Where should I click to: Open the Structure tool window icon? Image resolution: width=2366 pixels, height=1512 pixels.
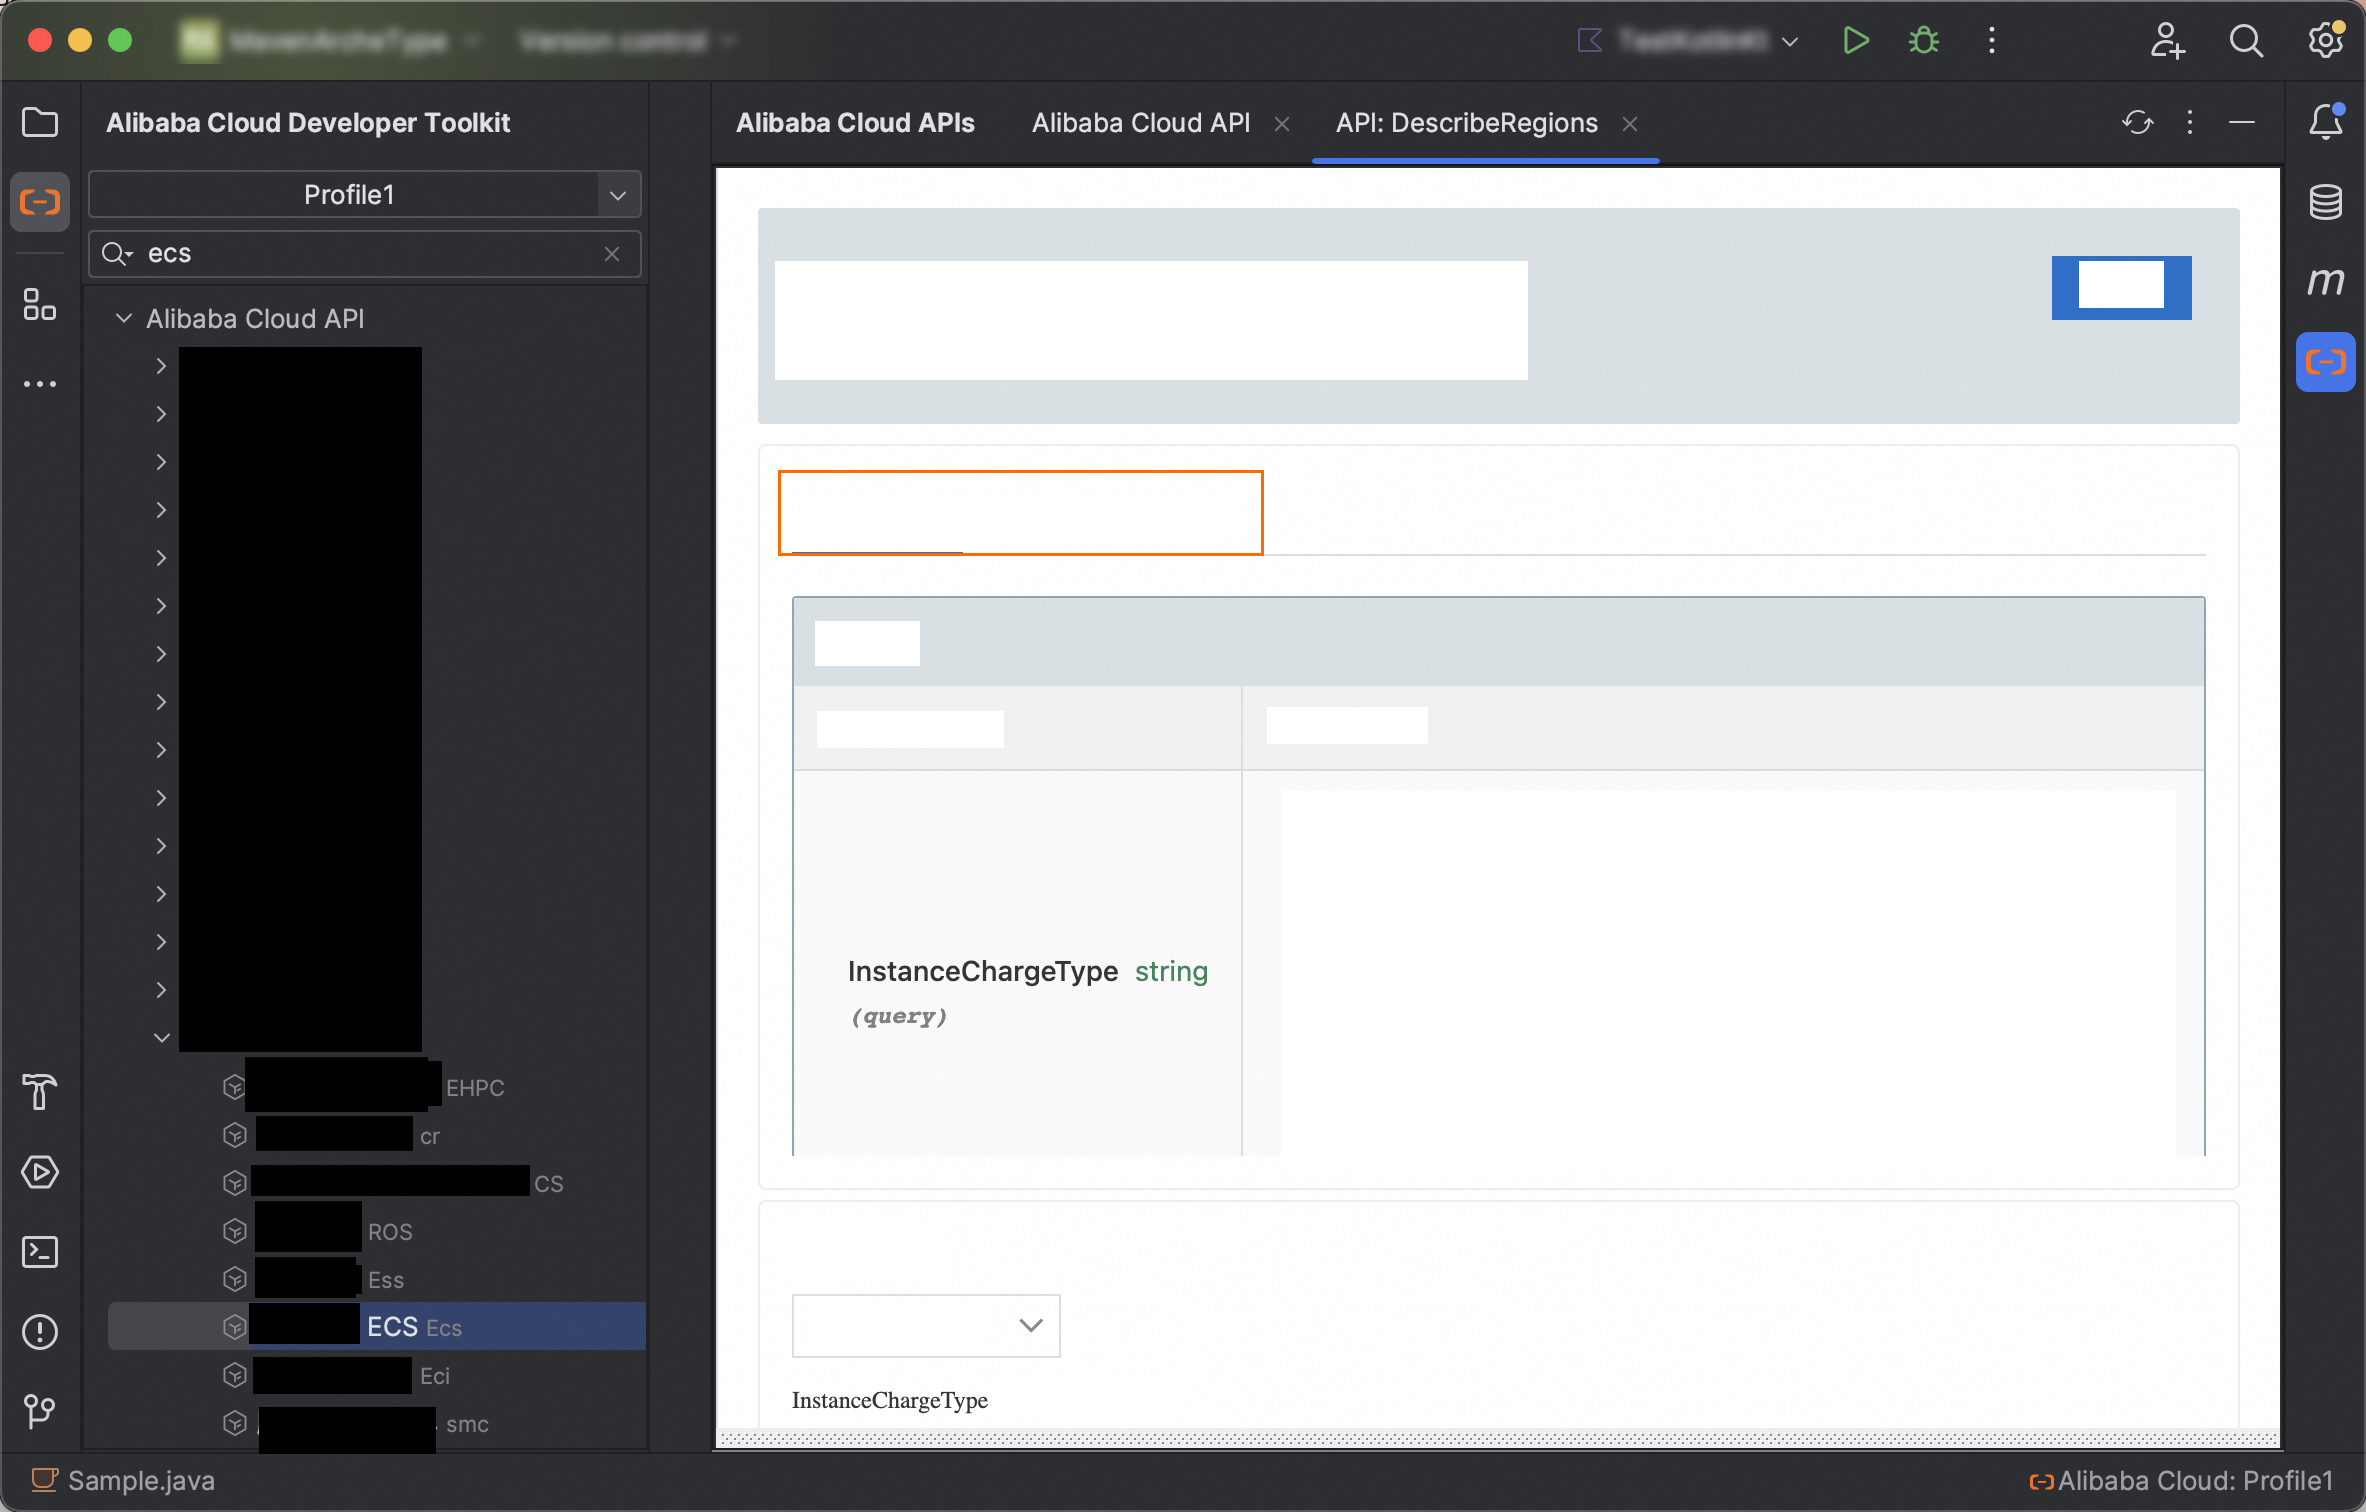[x=40, y=304]
